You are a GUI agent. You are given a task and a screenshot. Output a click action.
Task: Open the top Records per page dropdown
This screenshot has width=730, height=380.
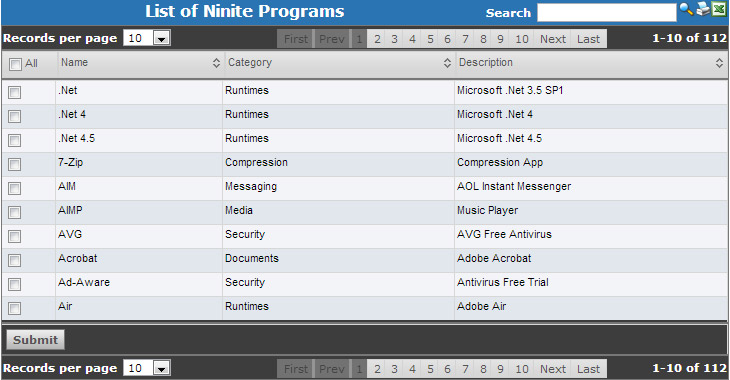147,38
